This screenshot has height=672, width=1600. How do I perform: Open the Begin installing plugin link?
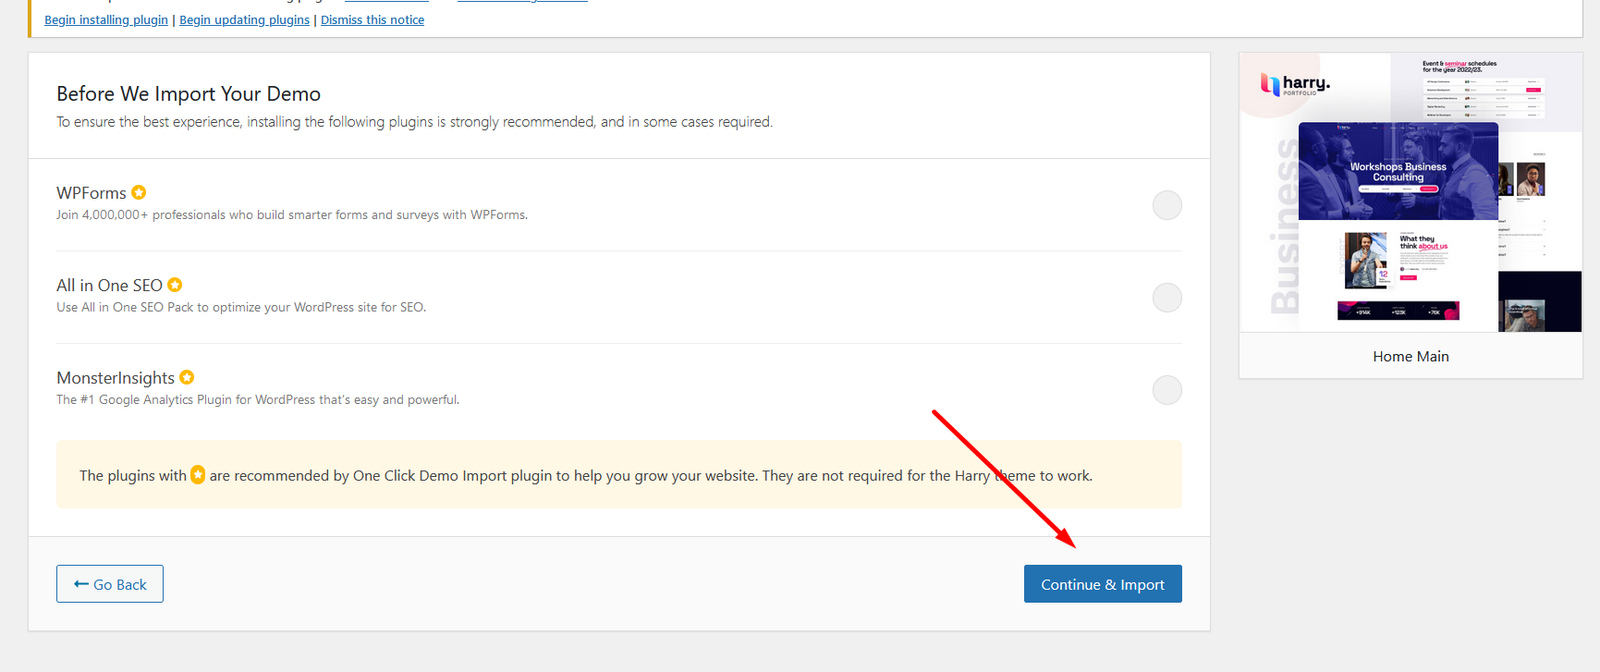pos(106,20)
